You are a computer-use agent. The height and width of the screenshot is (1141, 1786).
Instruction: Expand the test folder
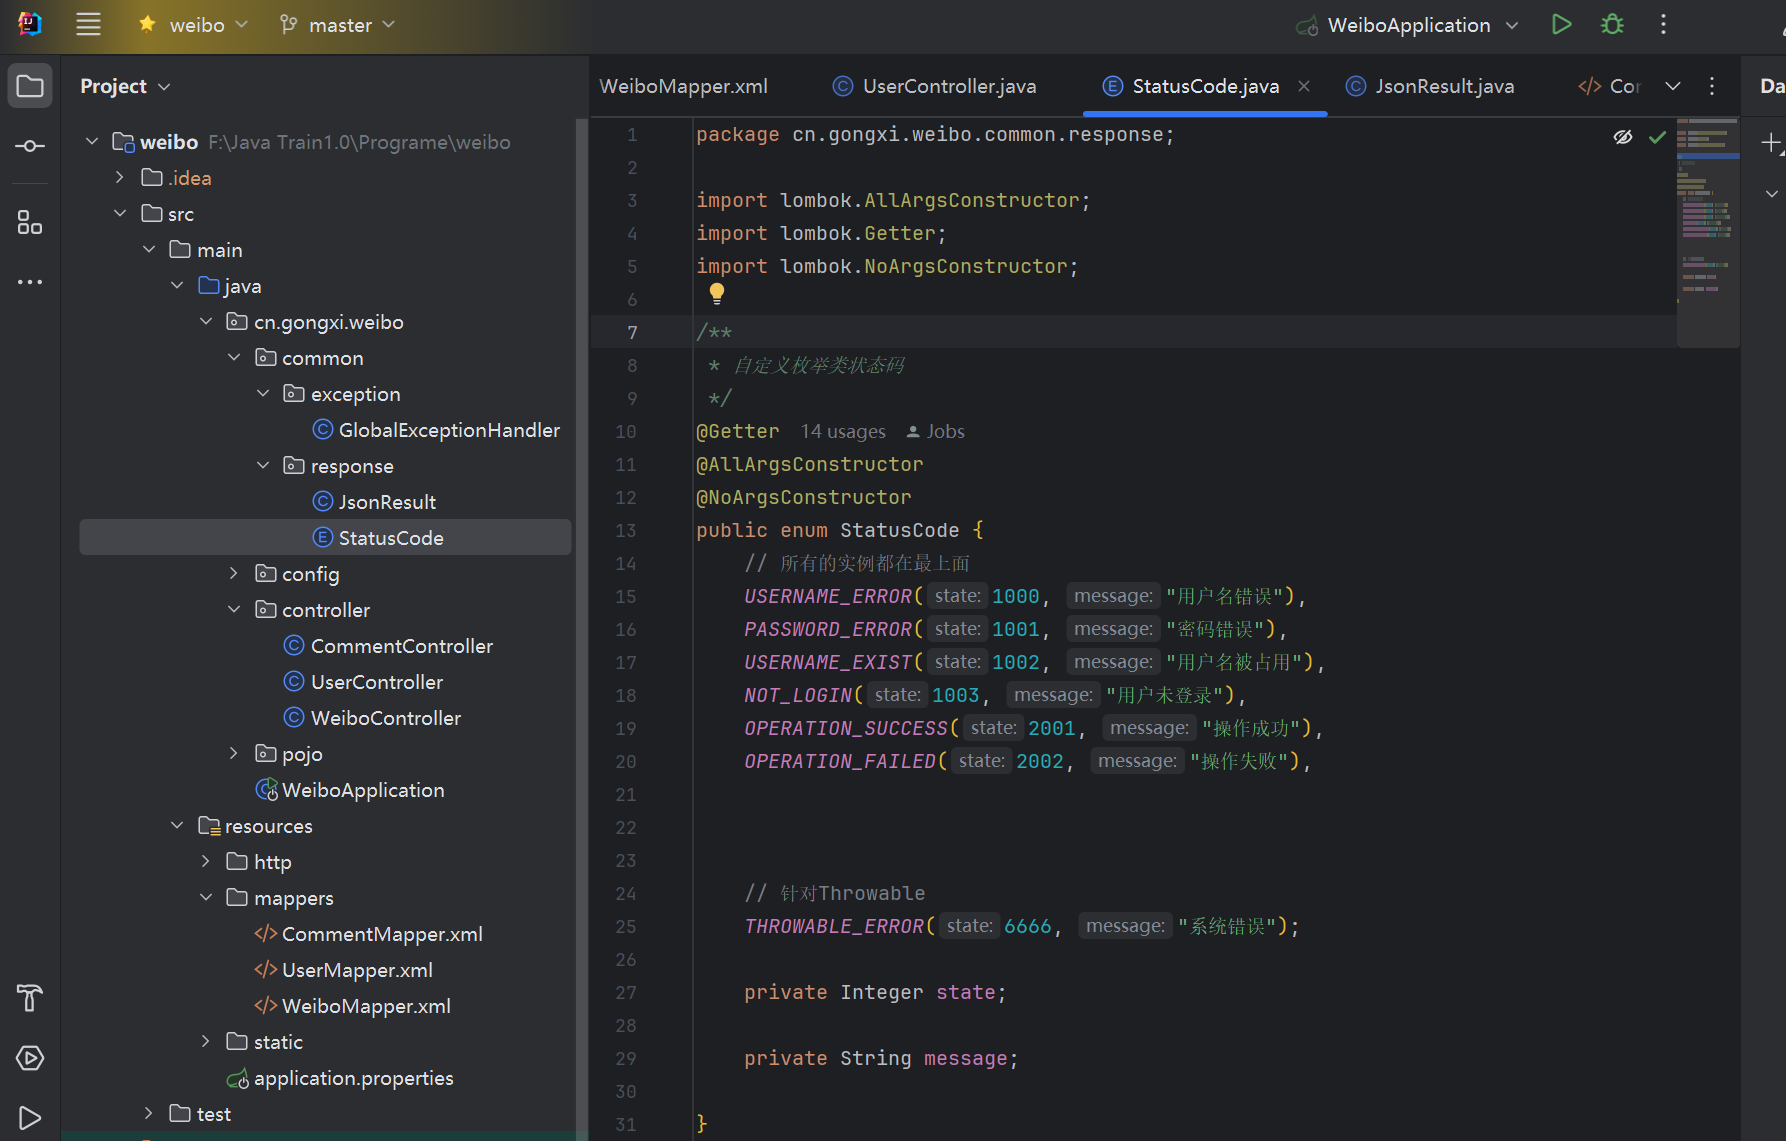148,1113
